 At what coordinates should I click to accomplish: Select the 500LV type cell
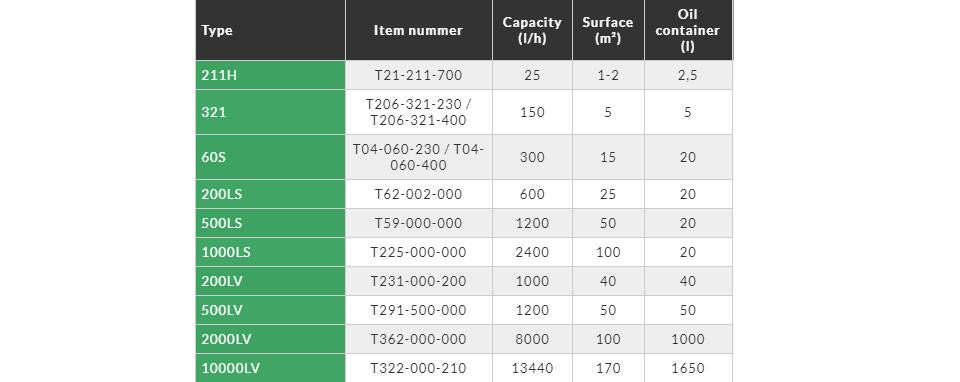[271, 310]
